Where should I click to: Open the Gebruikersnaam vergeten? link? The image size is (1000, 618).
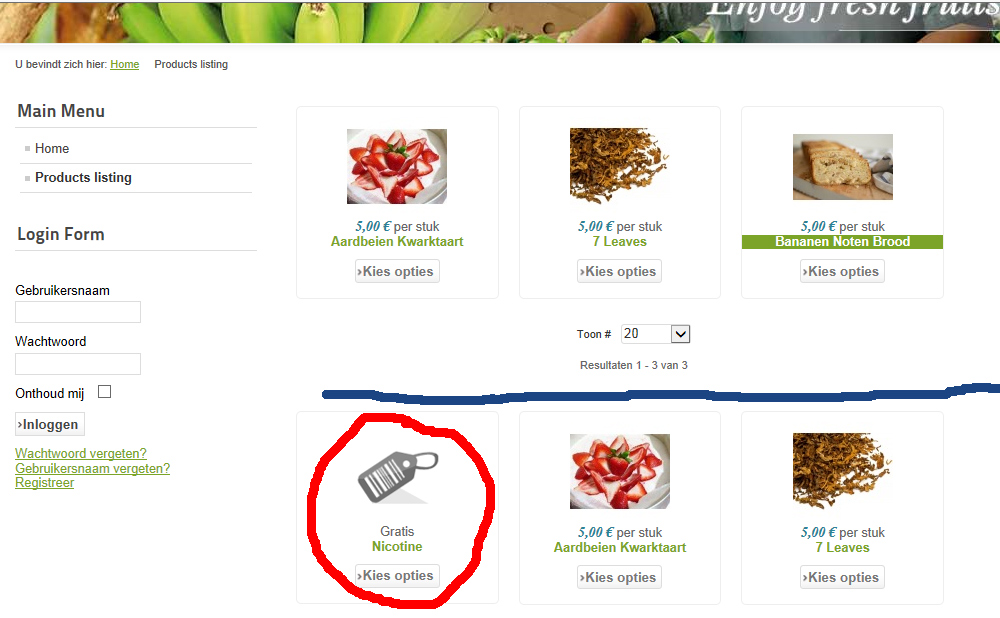(92, 468)
